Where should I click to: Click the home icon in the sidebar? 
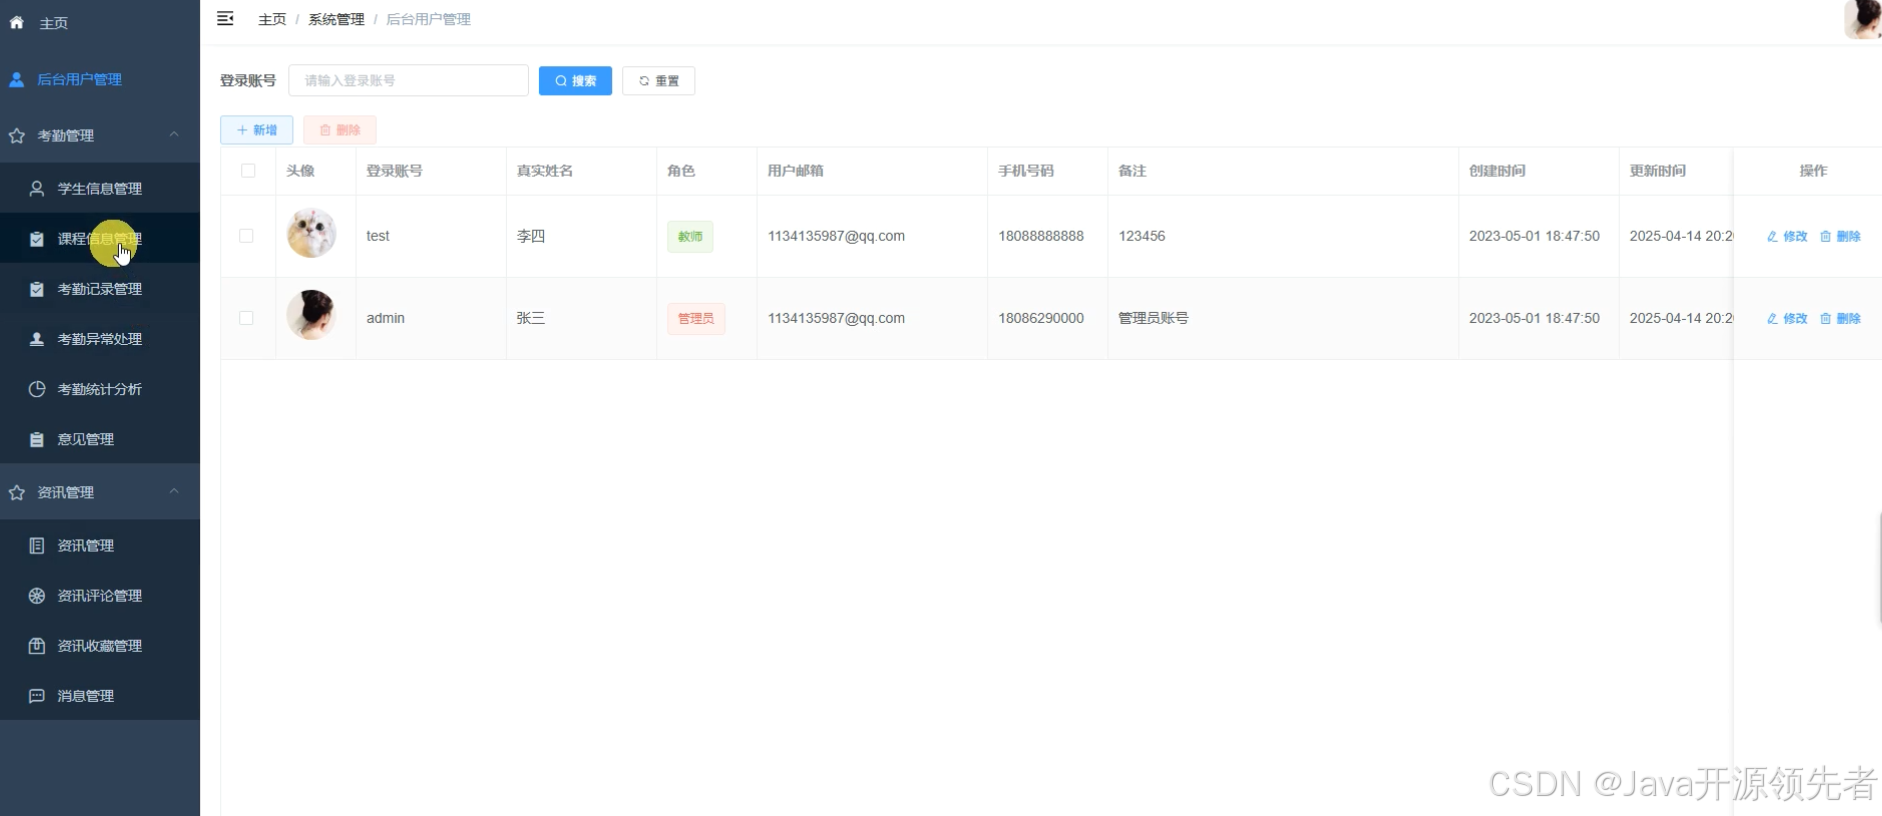(x=16, y=22)
